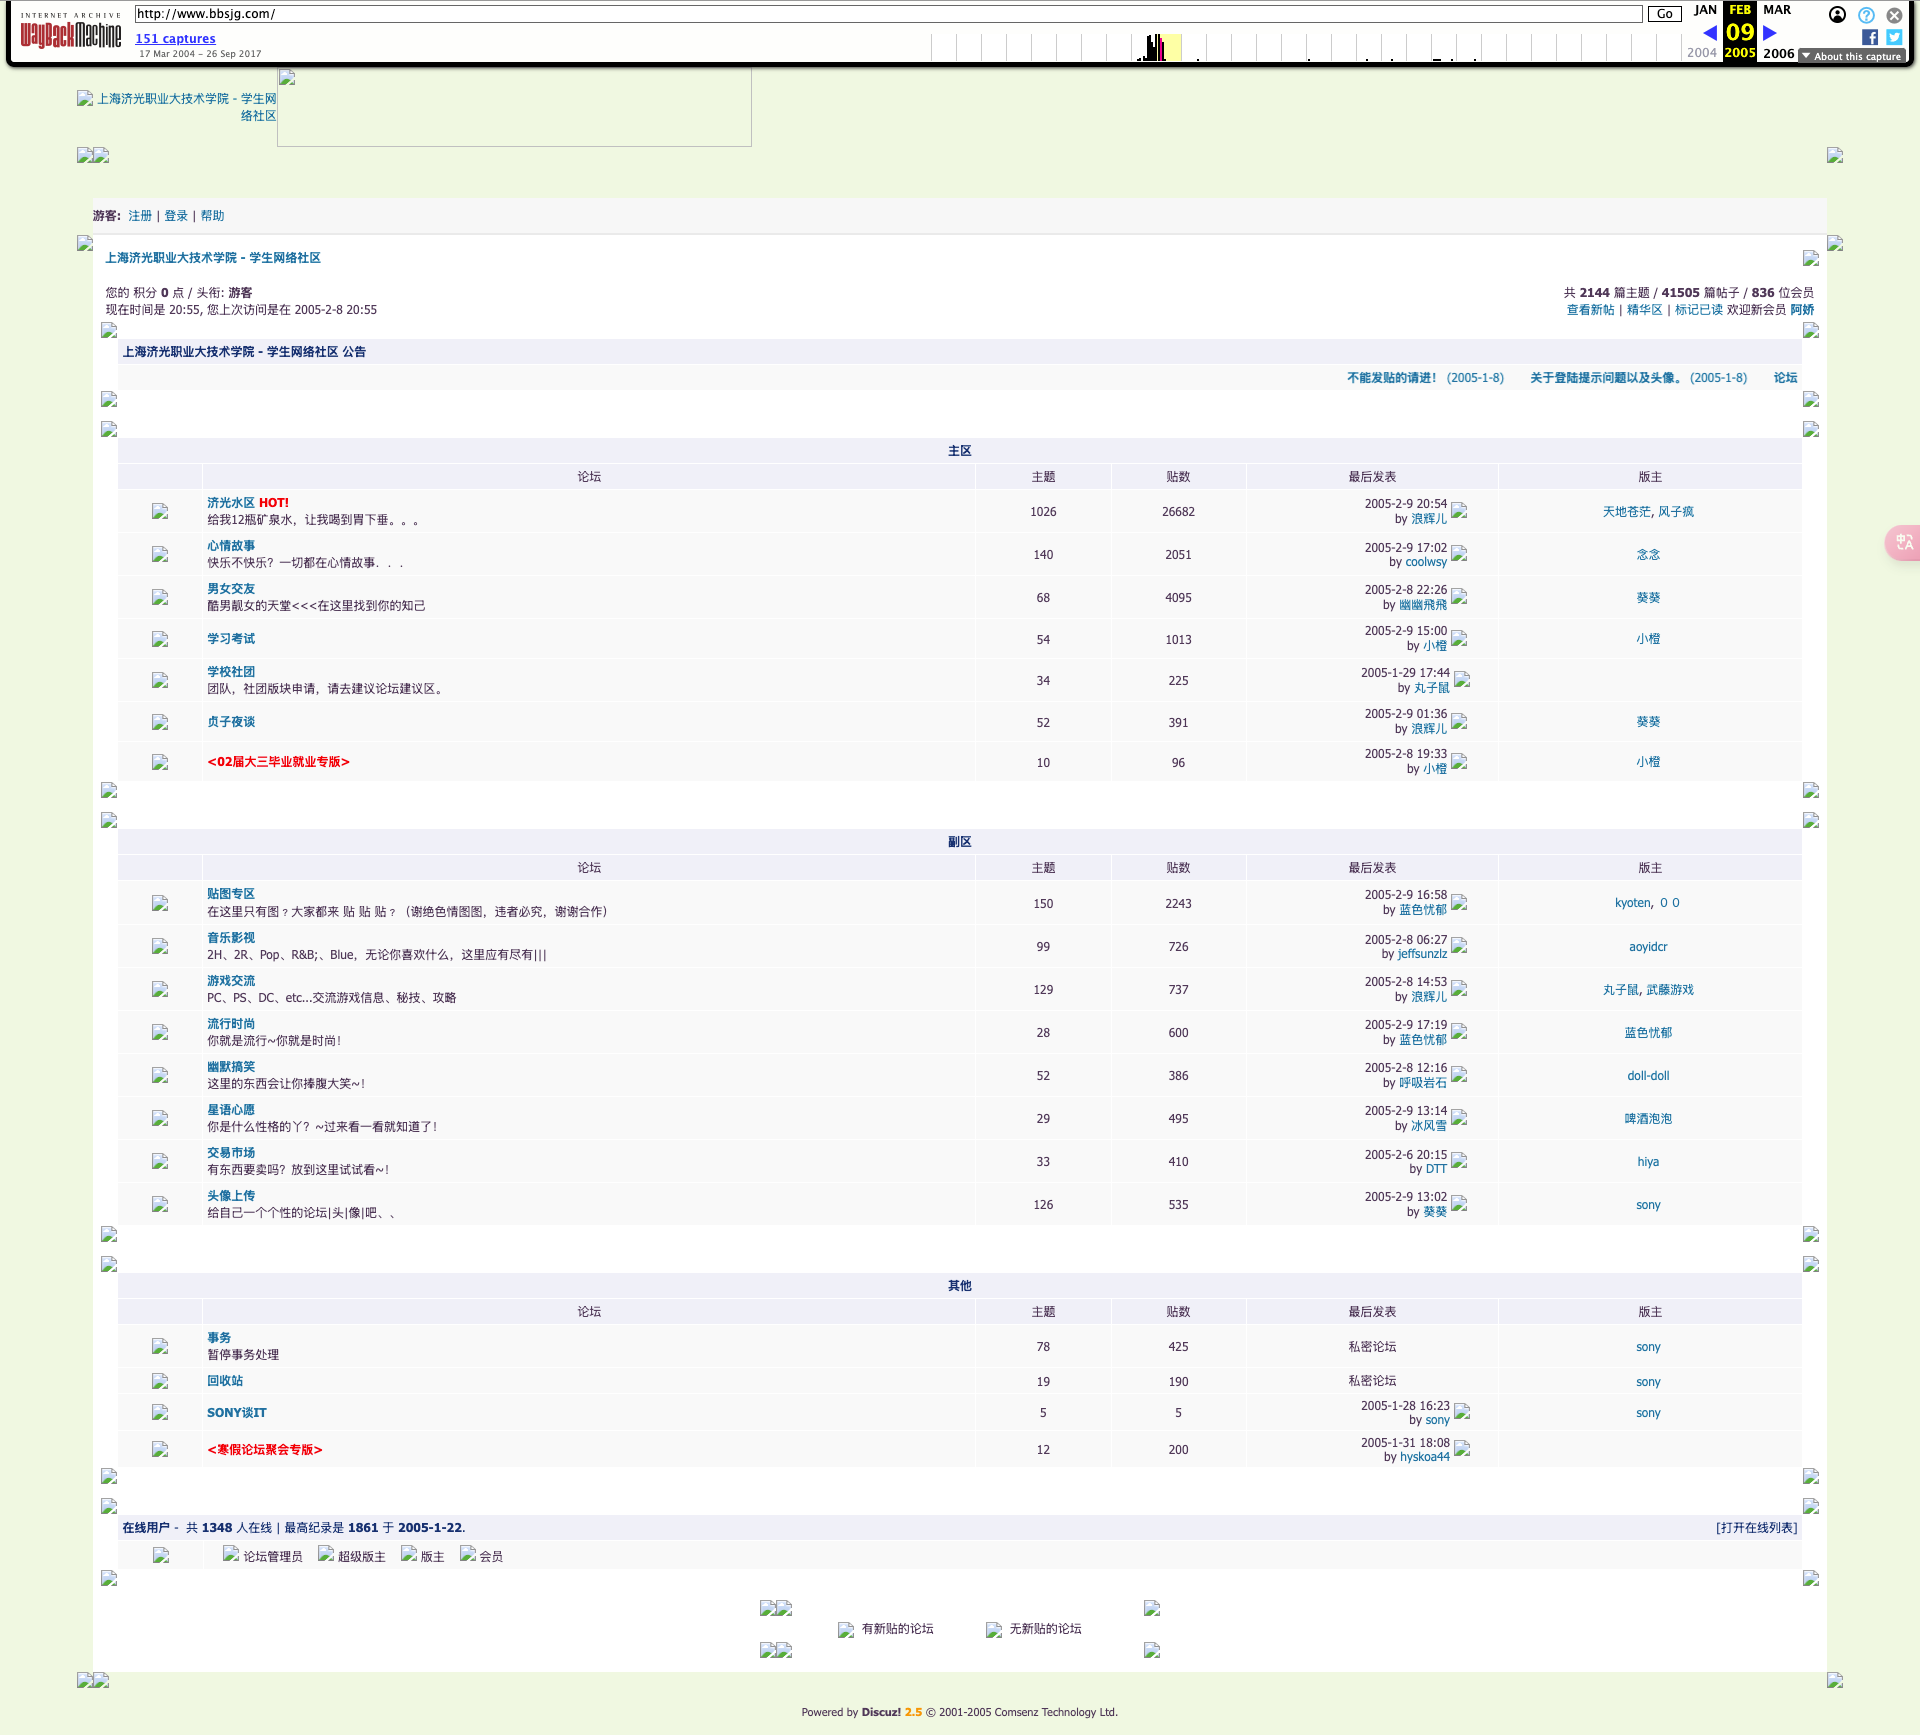
Task: Click the 查看新帖 link
Action: pyautogui.click(x=1590, y=310)
